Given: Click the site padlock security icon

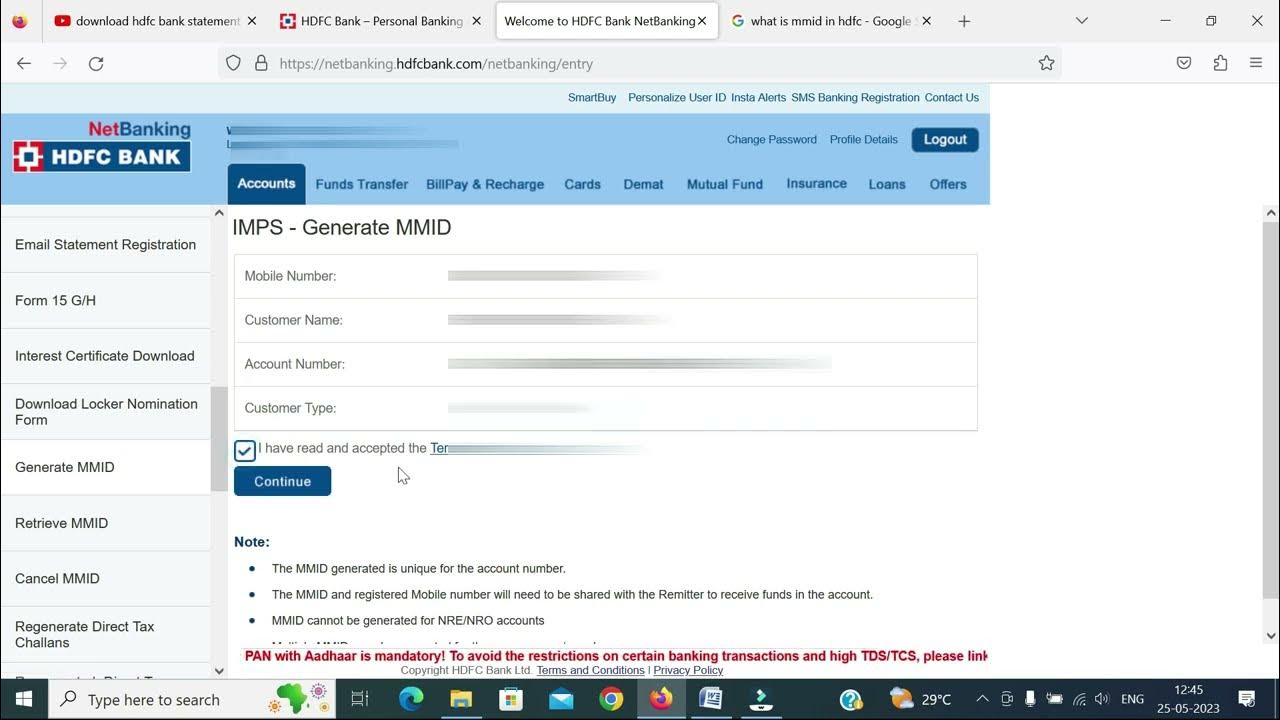Looking at the screenshot, I should [x=261, y=63].
